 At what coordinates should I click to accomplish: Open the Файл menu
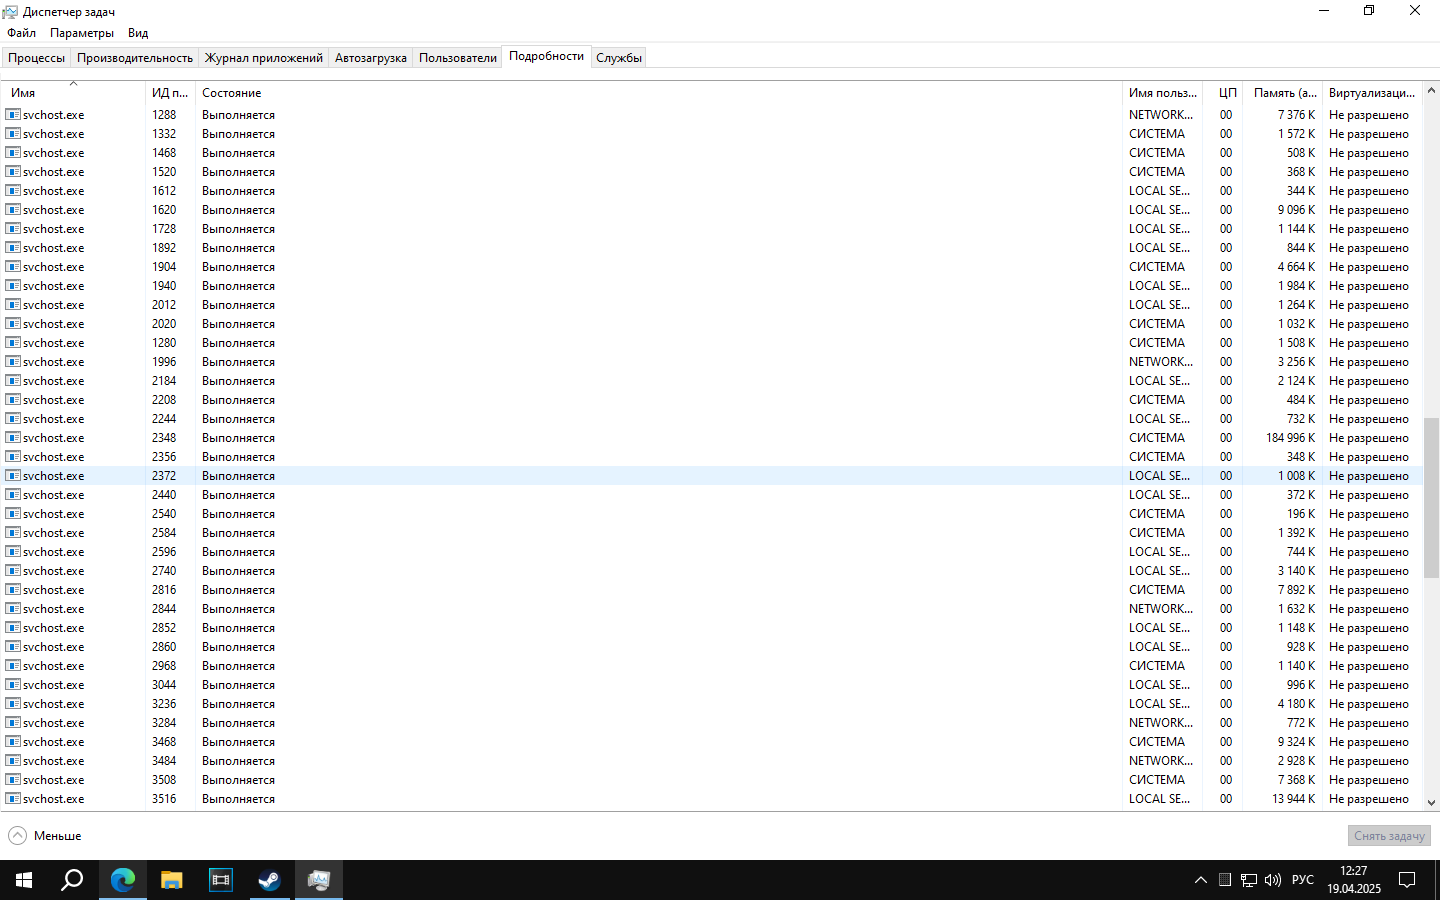tap(21, 33)
